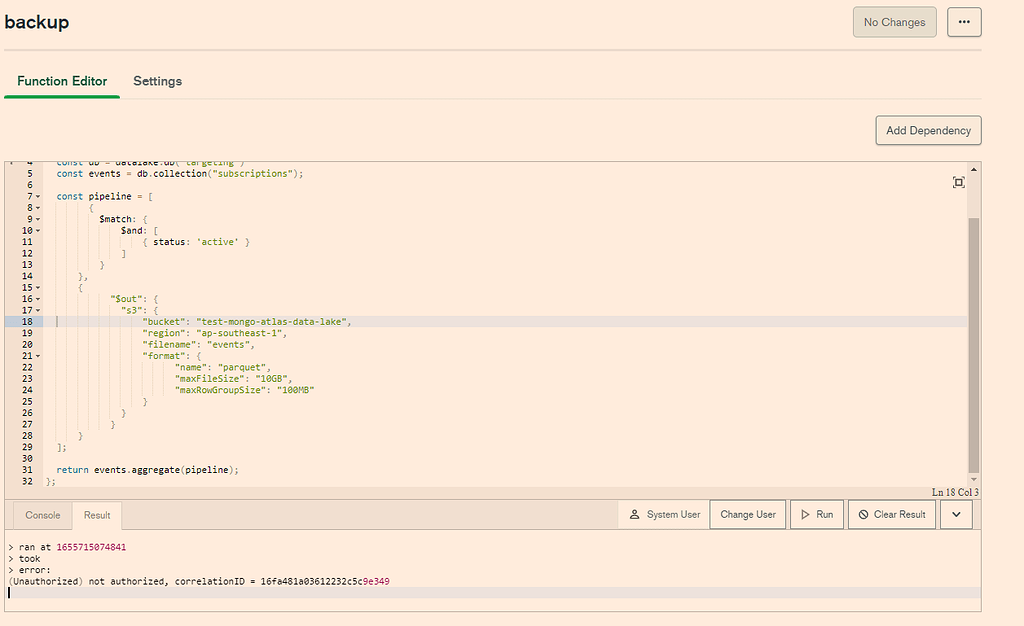Run the backup function
This screenshot has height=626, width=1024.
coord(816,515)
